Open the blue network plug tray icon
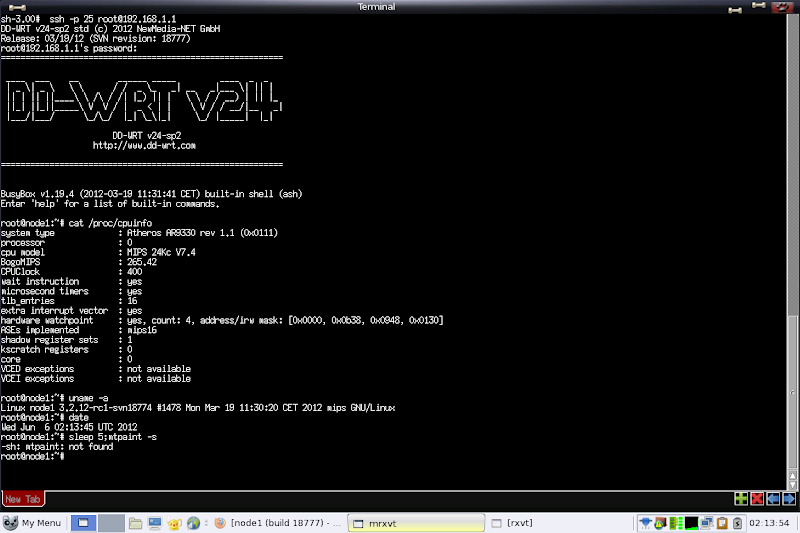 [645, 523]
